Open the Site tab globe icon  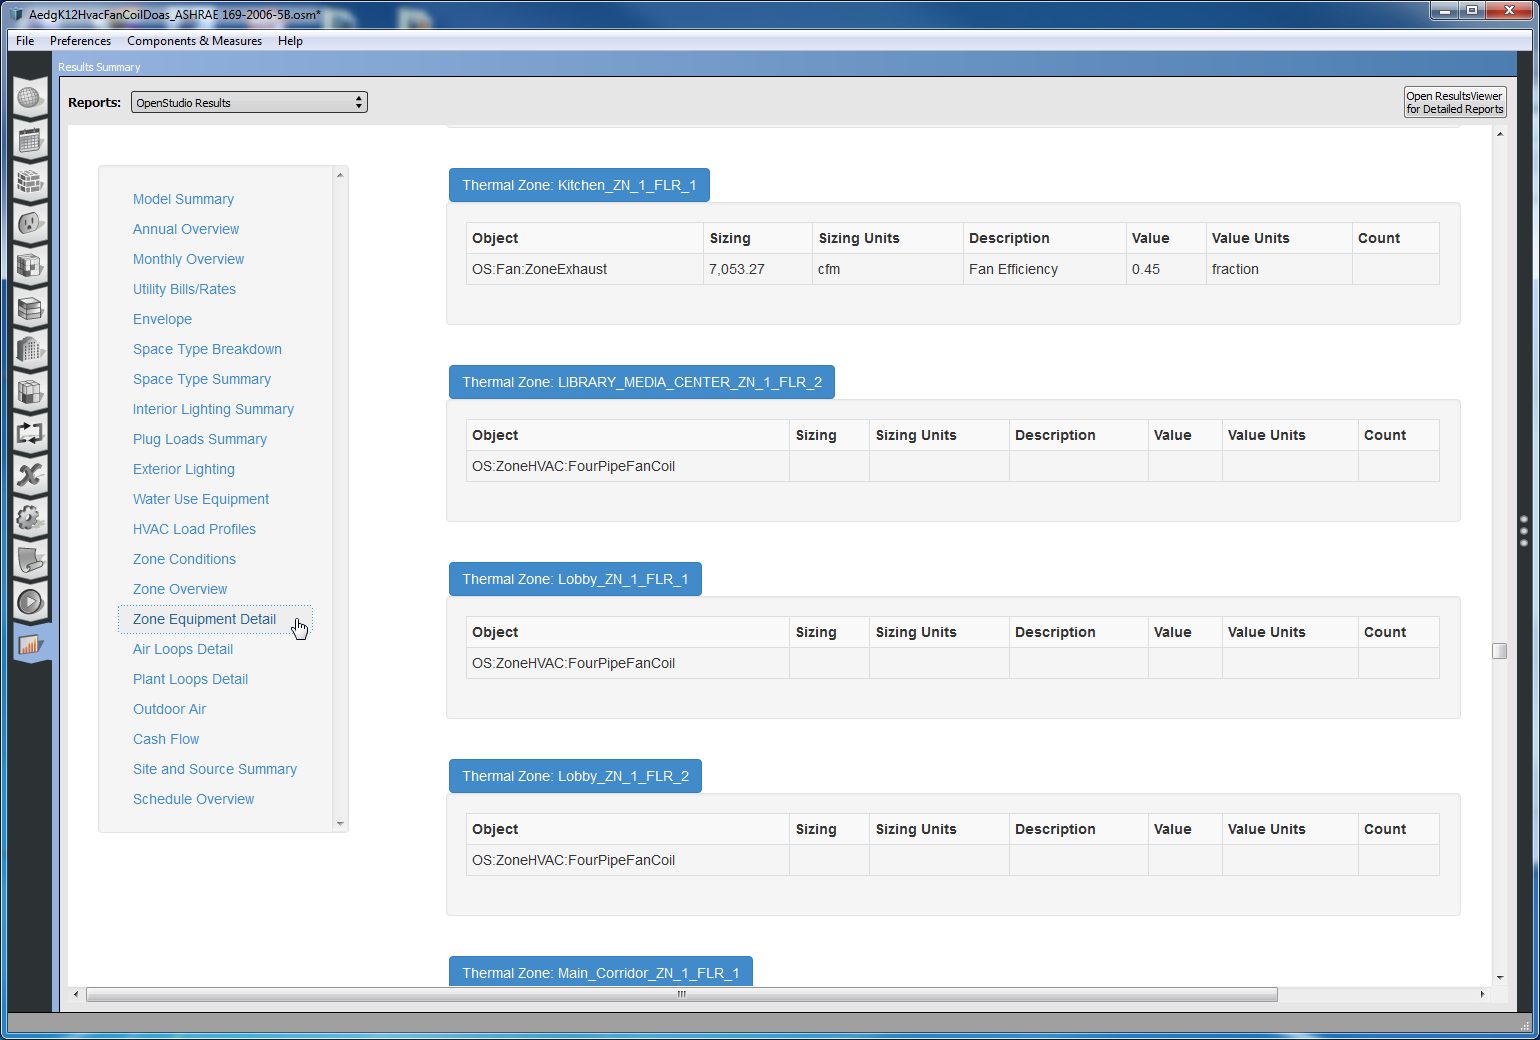pos(29,98)
